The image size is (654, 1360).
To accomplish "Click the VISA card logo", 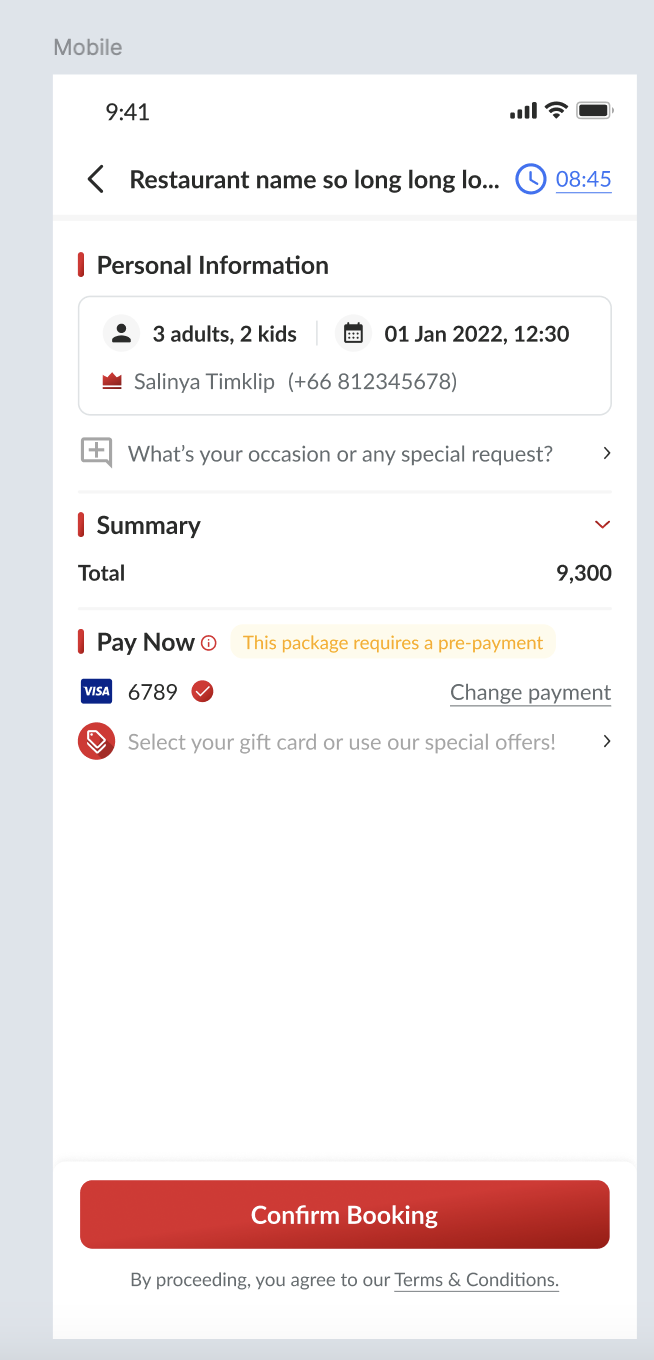I will click(96, 691).
